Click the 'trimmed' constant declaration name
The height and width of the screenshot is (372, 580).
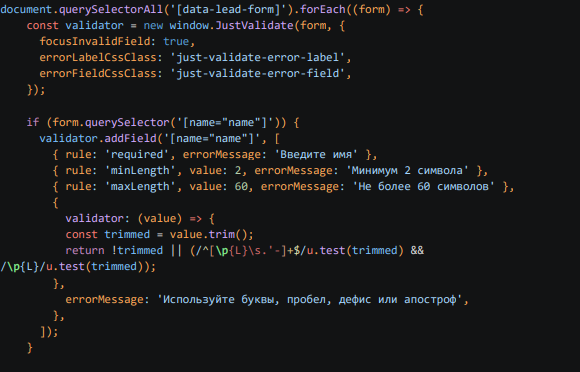coord(127,234)
